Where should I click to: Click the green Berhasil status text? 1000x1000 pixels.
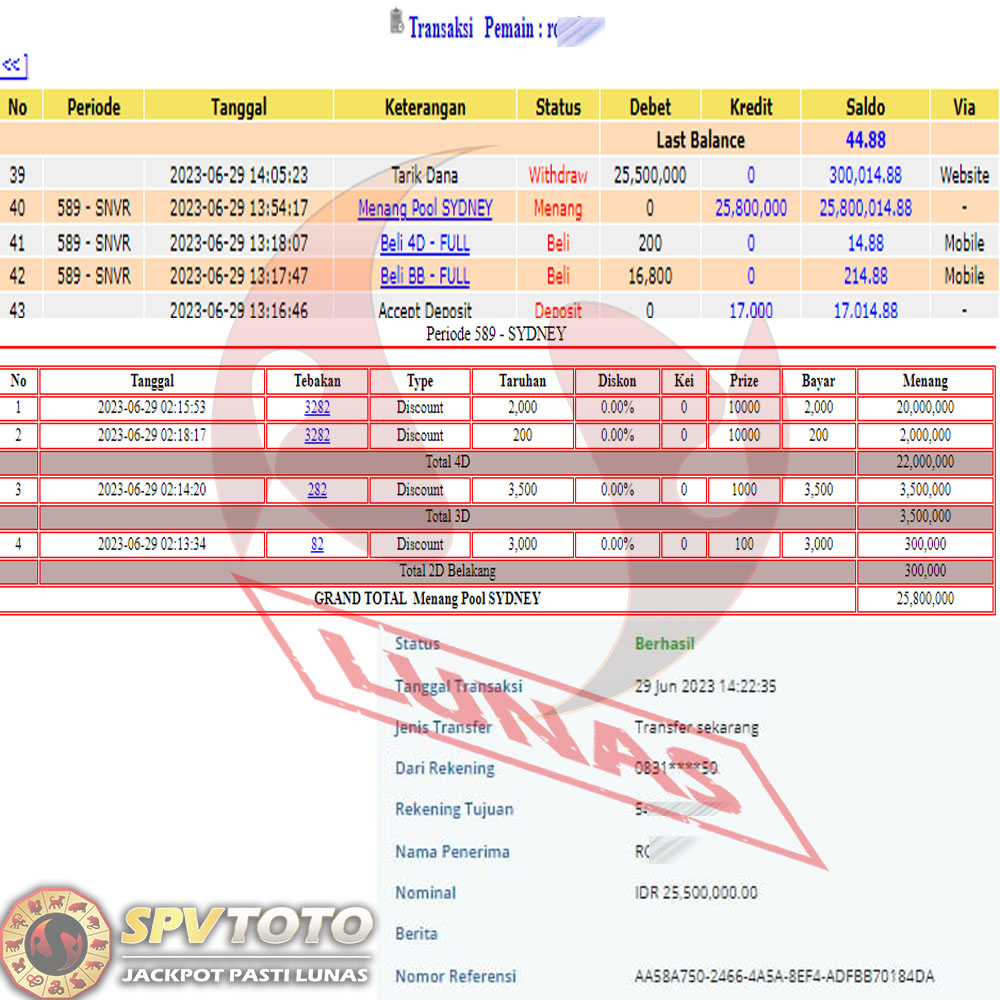click(x=664, y=644)
